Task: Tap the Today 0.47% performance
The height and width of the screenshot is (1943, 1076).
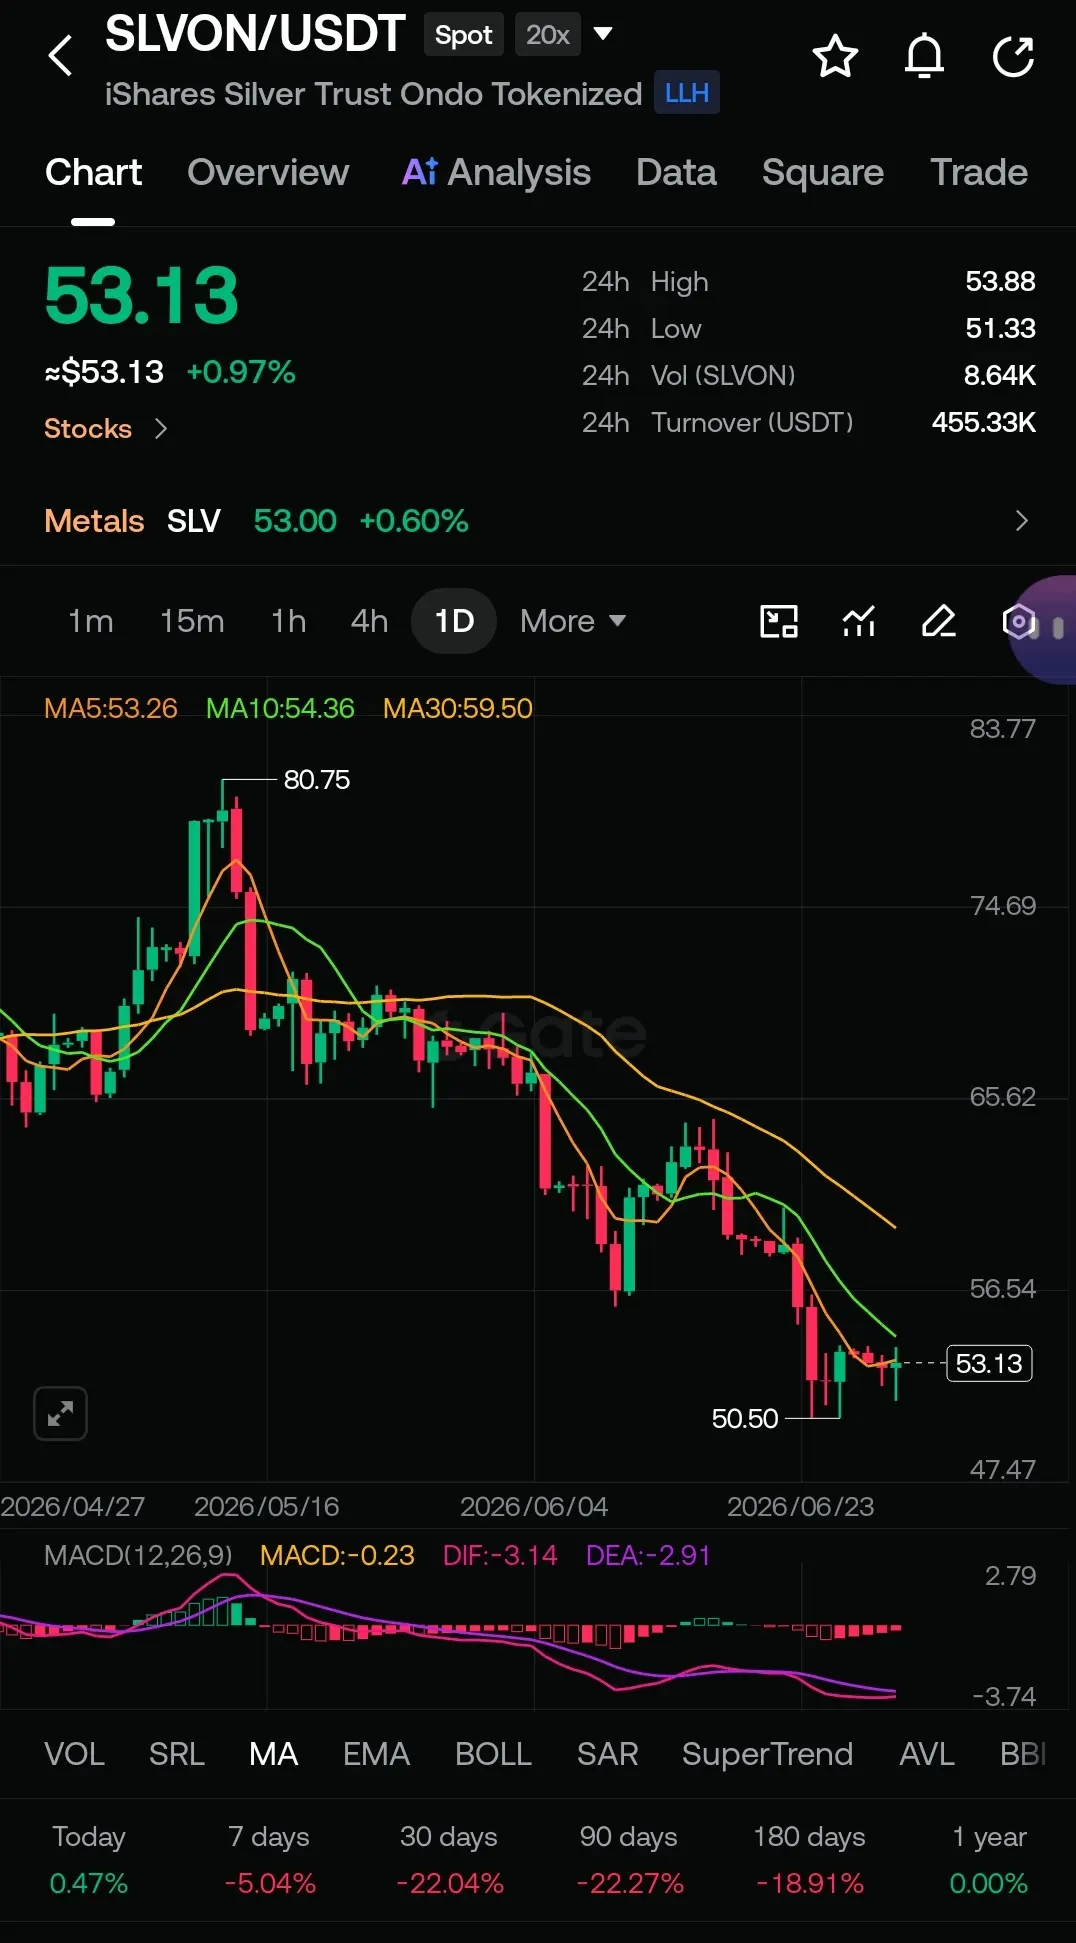Action: (89, 1860)
